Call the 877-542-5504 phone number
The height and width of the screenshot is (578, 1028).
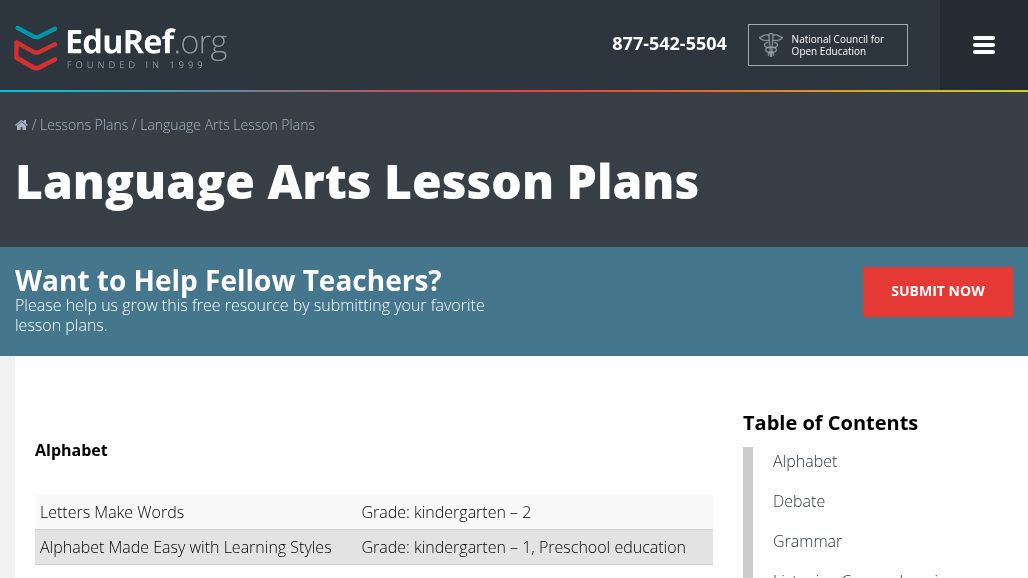(x=669, y=44)
